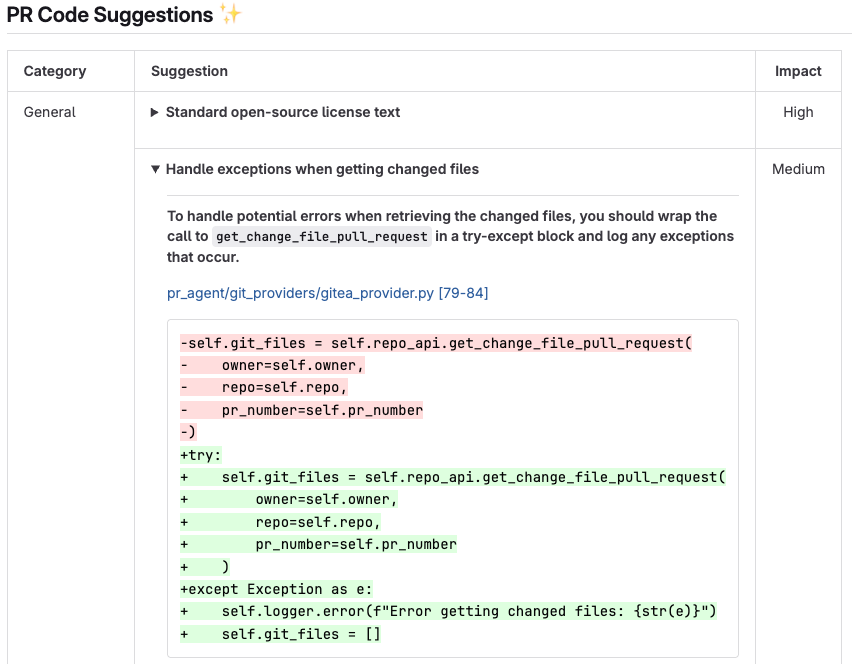
Task: Click the first removed line starting "-self.git_files"
Action: coord(436,343)
